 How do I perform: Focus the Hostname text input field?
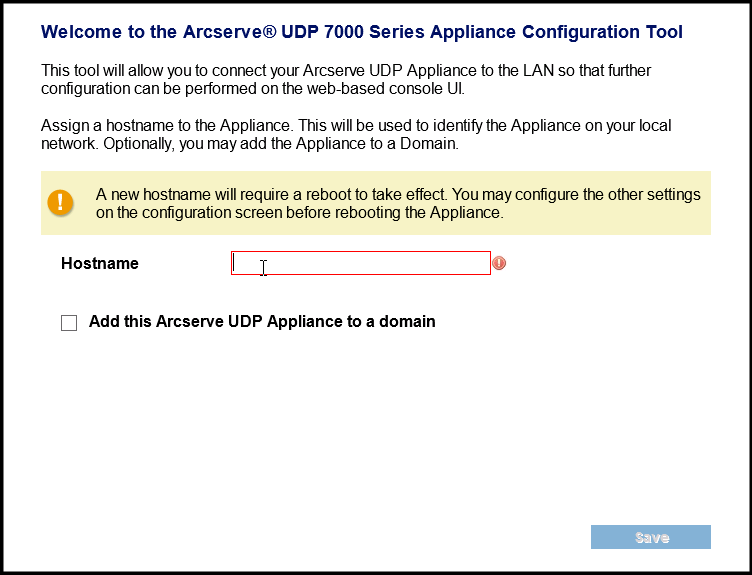point(360,263)
